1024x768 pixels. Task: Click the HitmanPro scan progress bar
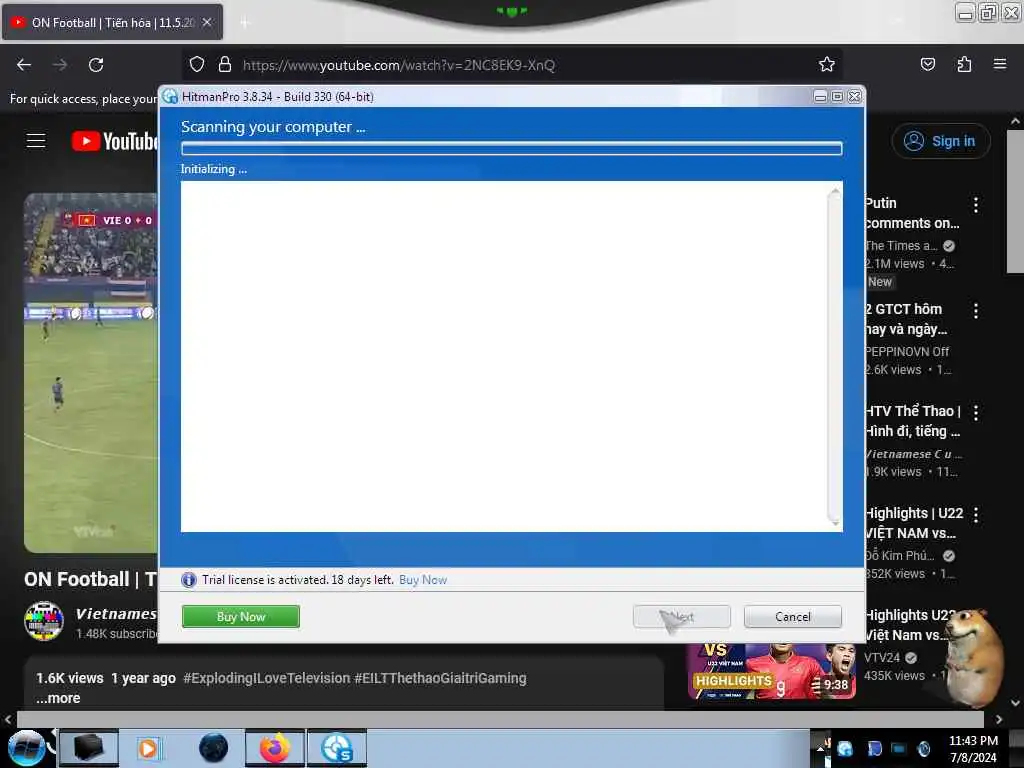coord(511,148)
